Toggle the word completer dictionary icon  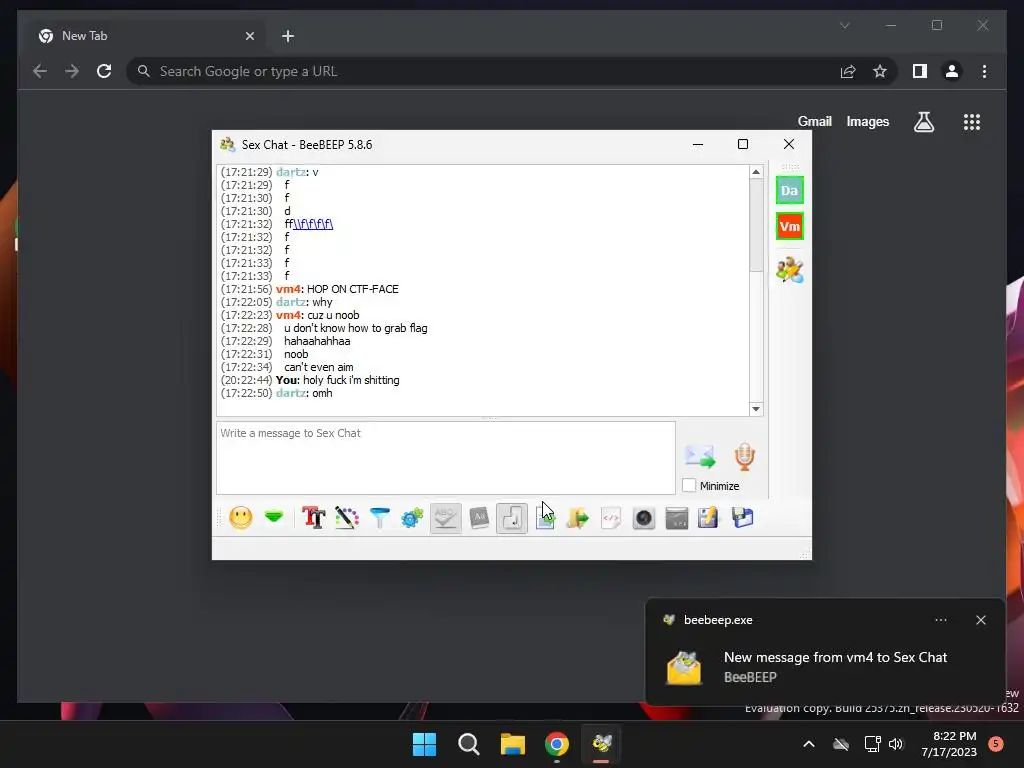[479, 518]
